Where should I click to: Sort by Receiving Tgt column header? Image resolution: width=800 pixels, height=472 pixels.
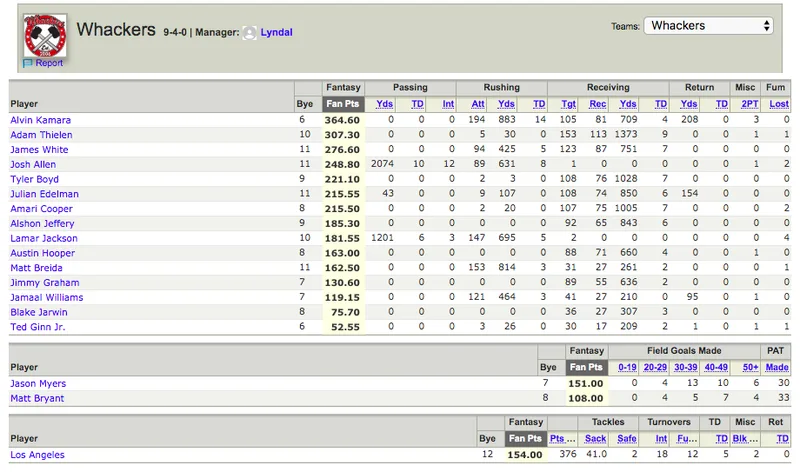pos(568,104)
